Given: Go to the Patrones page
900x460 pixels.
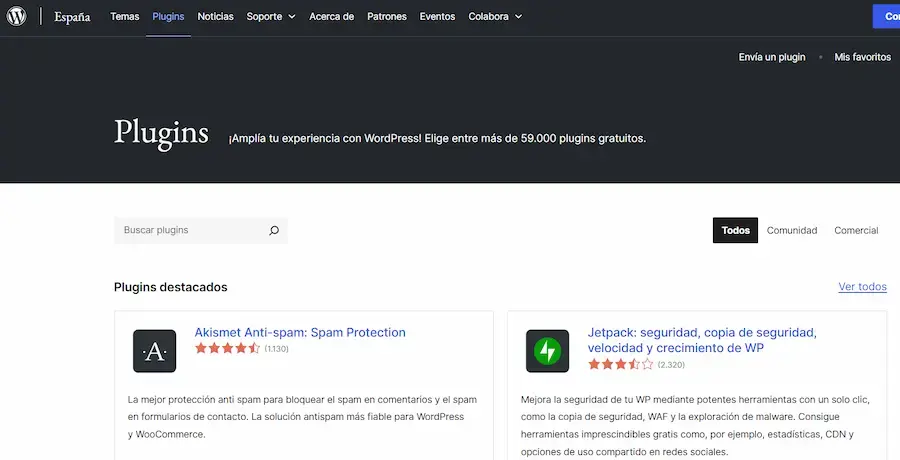Looking at the screenshot, I should 387,17.
